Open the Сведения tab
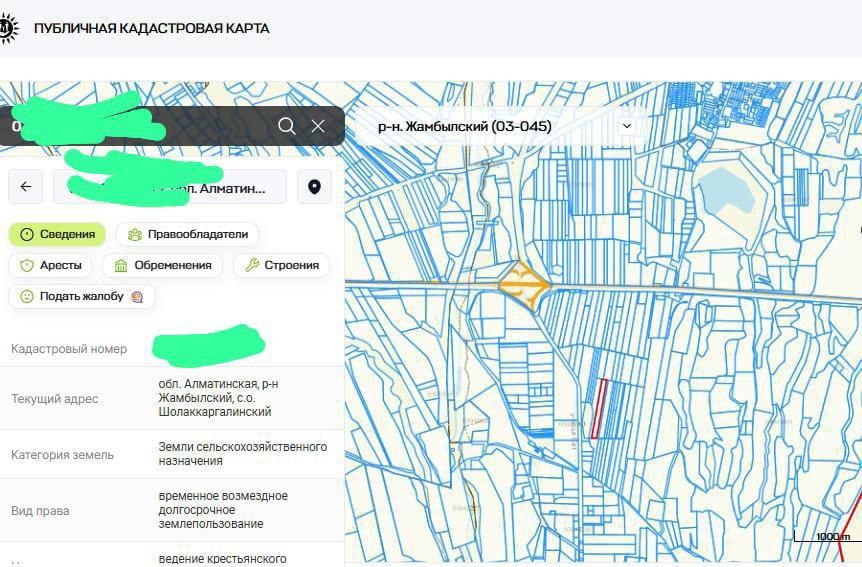 tap(57, 234)
